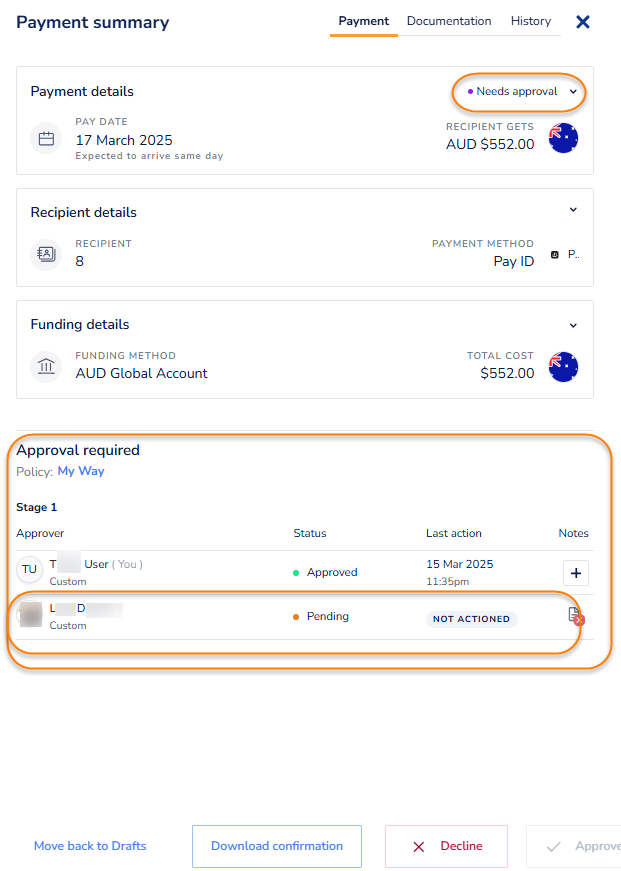Screen dimensions: 621x871
Task: Decline the payment
Action: pos(446,846)
